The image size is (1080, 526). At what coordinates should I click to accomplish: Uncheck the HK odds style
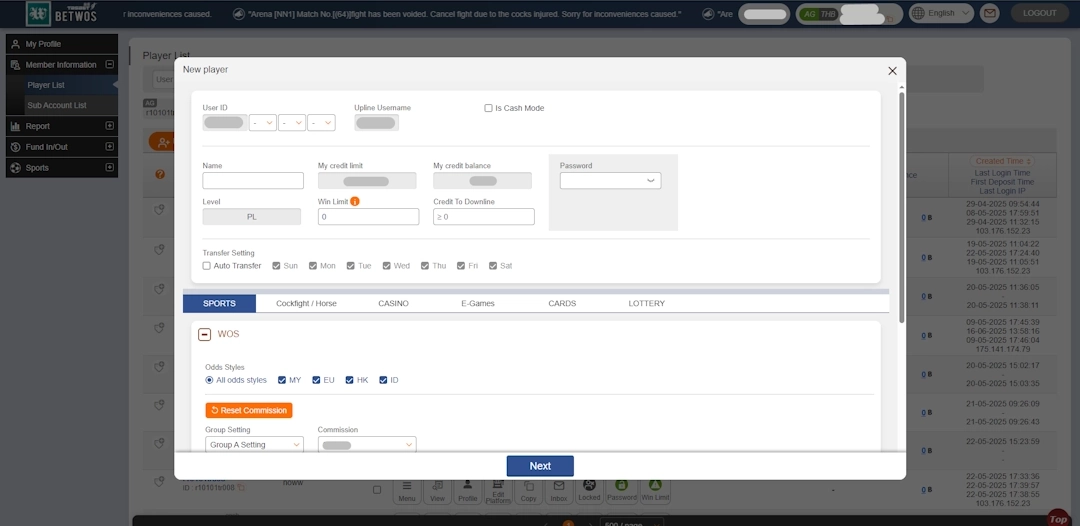pyautogui.click(x=349, y=380)
